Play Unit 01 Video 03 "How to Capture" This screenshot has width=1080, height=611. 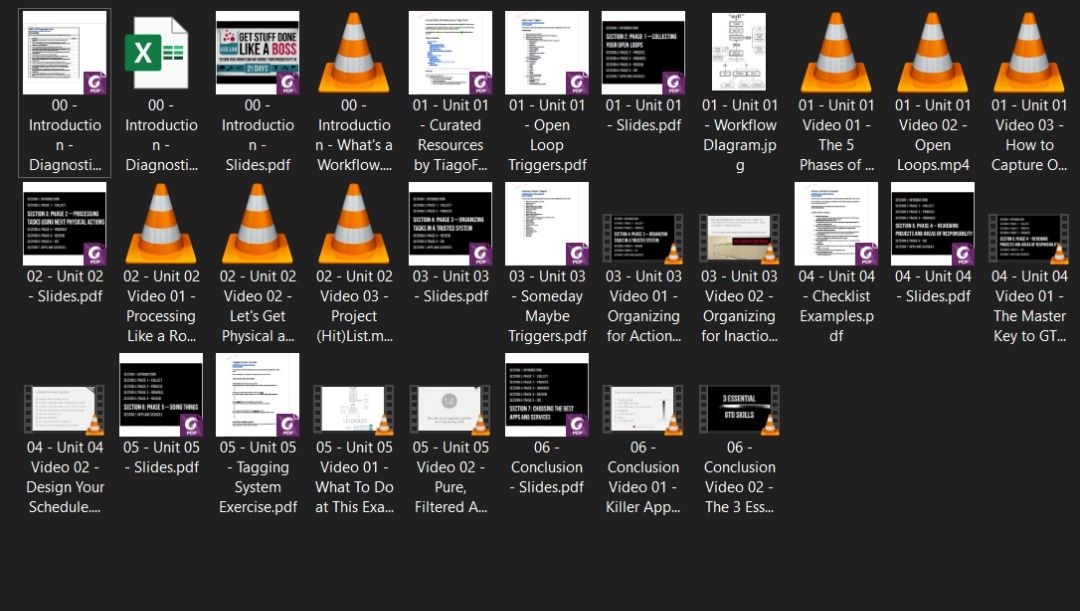(x=1028, y=50)
